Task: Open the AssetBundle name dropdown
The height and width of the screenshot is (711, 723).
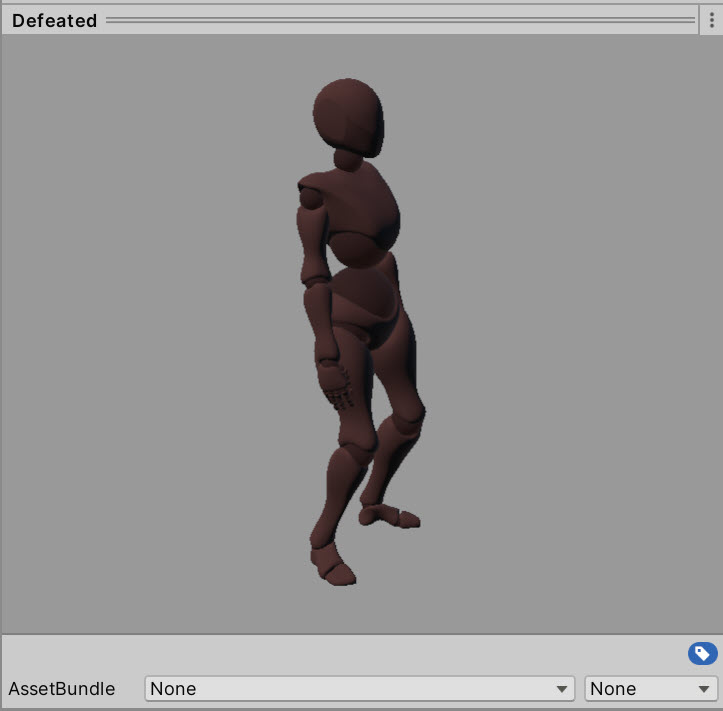Action: point(360,688)
